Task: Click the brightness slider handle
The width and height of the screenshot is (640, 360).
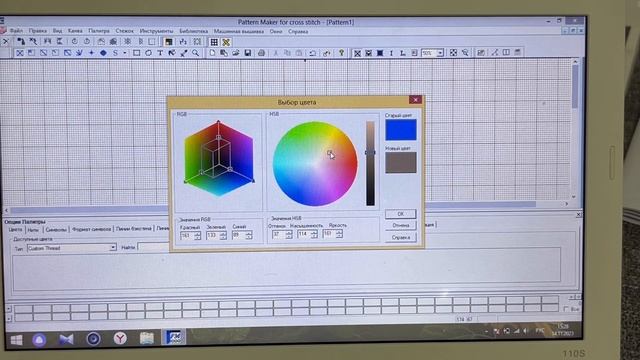Action: pyautogui.click(x=370, y=153)
